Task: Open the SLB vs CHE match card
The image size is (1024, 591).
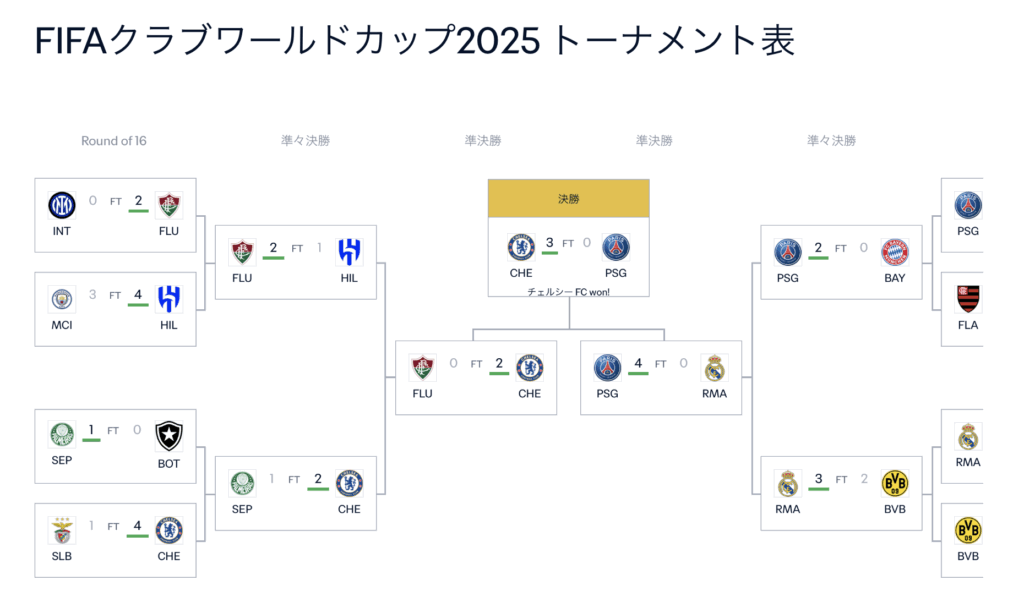Action: tap(116, 540)
